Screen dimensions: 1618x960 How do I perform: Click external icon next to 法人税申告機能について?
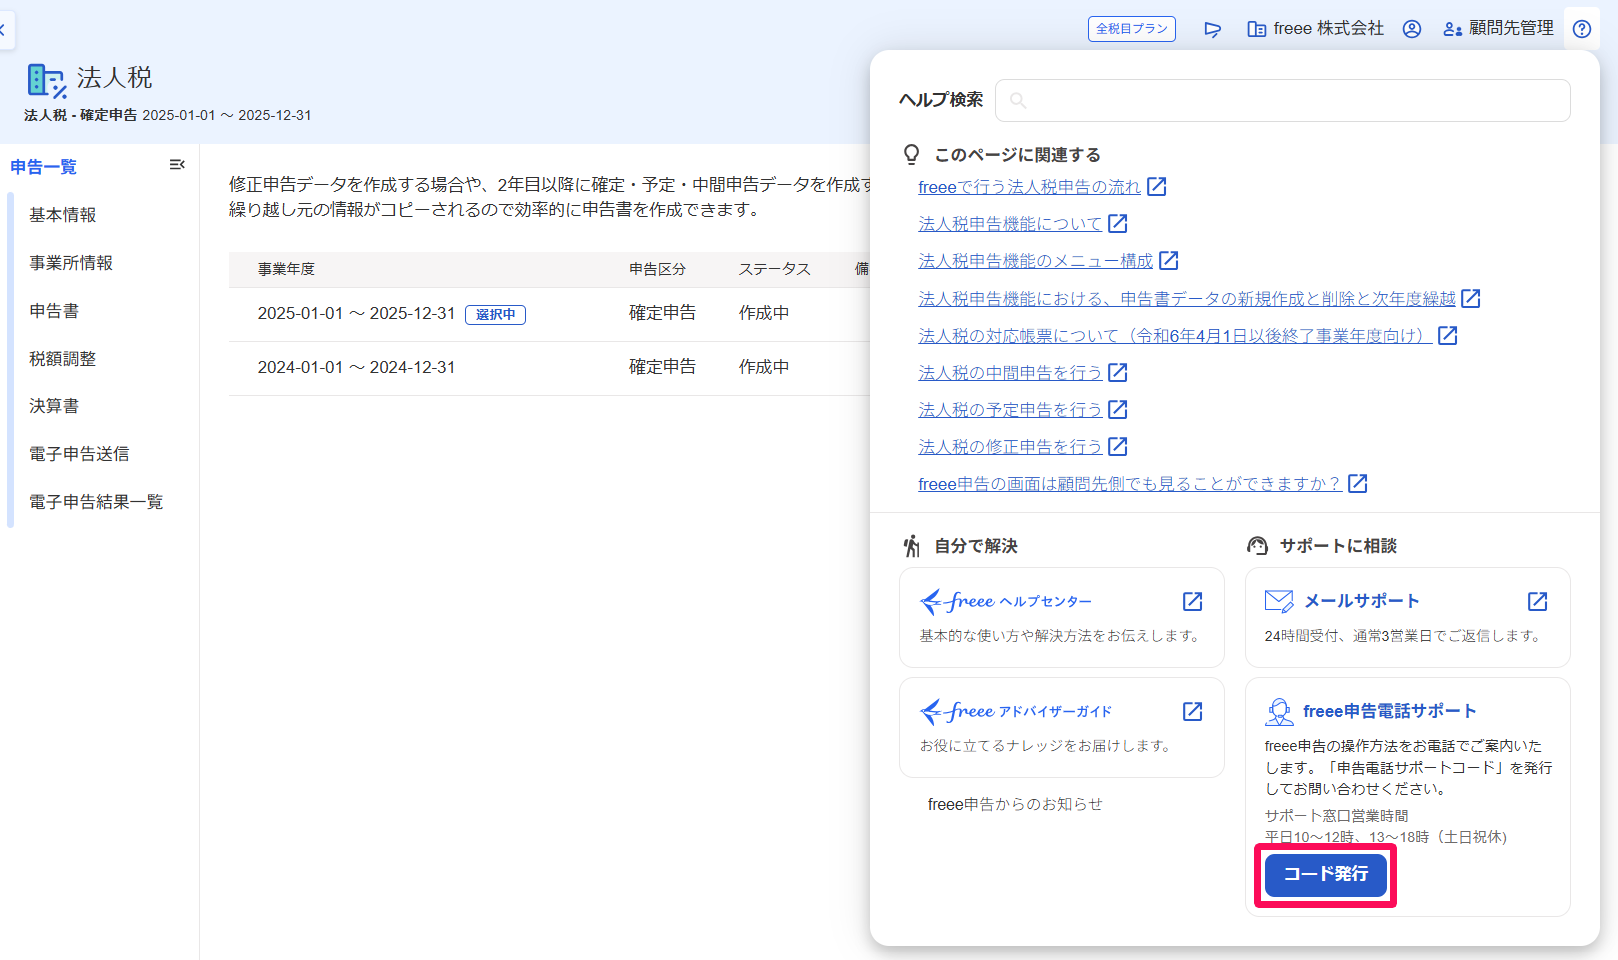1118,223
